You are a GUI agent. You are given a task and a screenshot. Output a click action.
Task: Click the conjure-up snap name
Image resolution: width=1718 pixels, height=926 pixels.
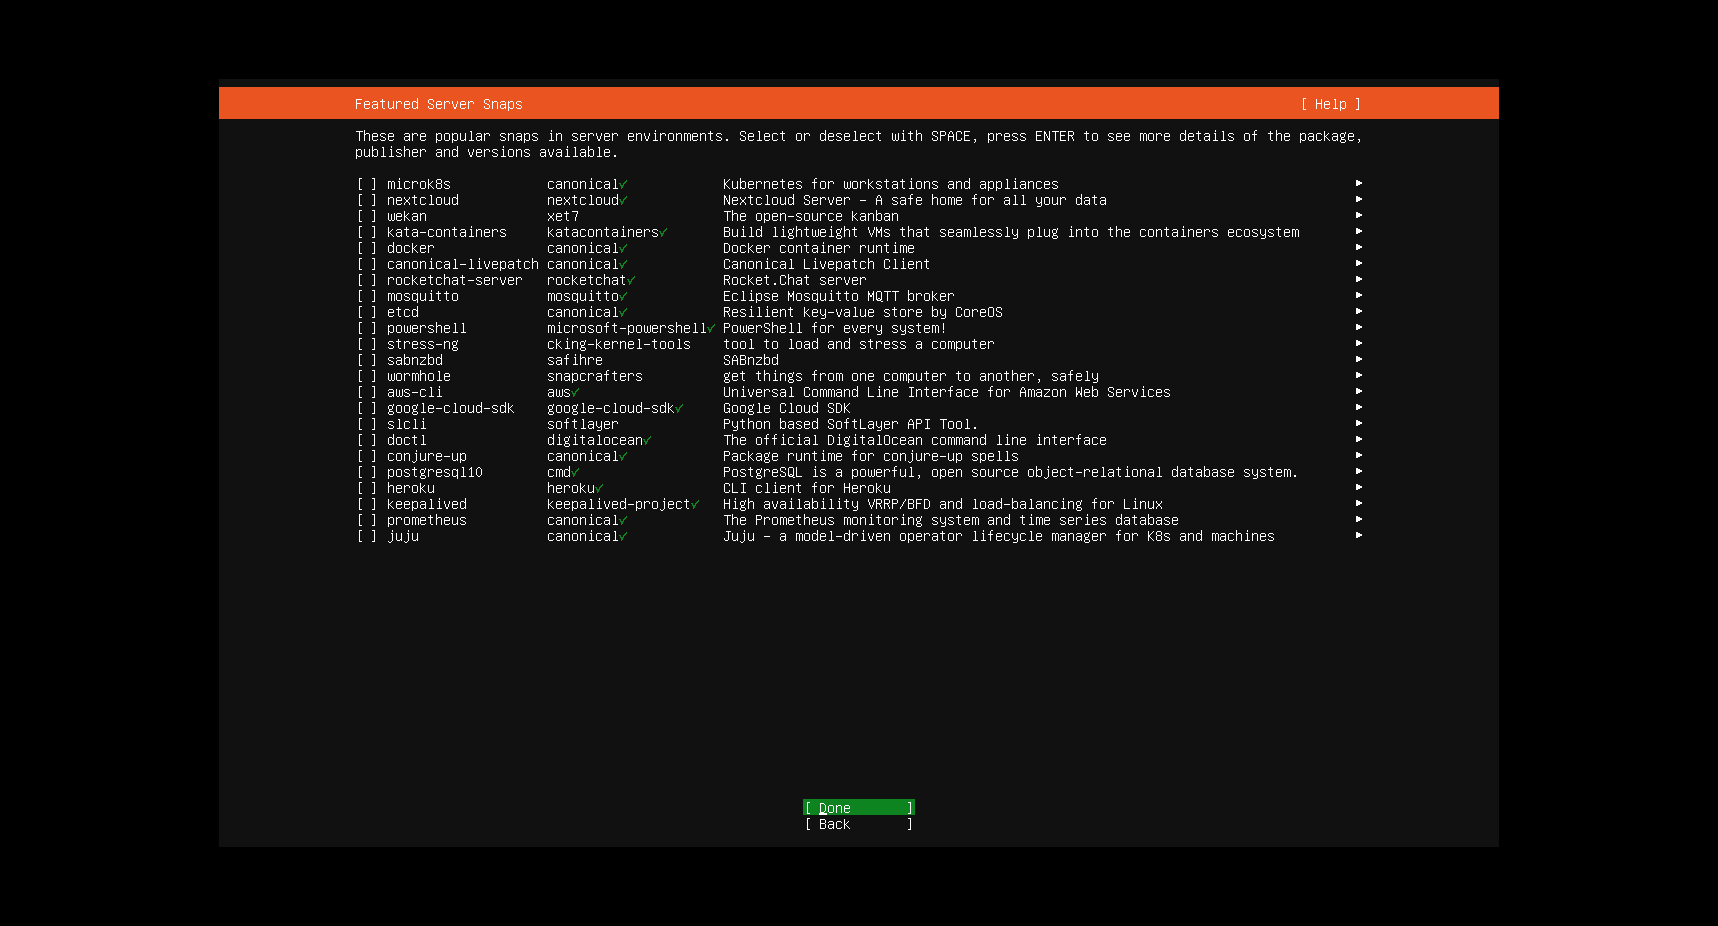[427, 456]
